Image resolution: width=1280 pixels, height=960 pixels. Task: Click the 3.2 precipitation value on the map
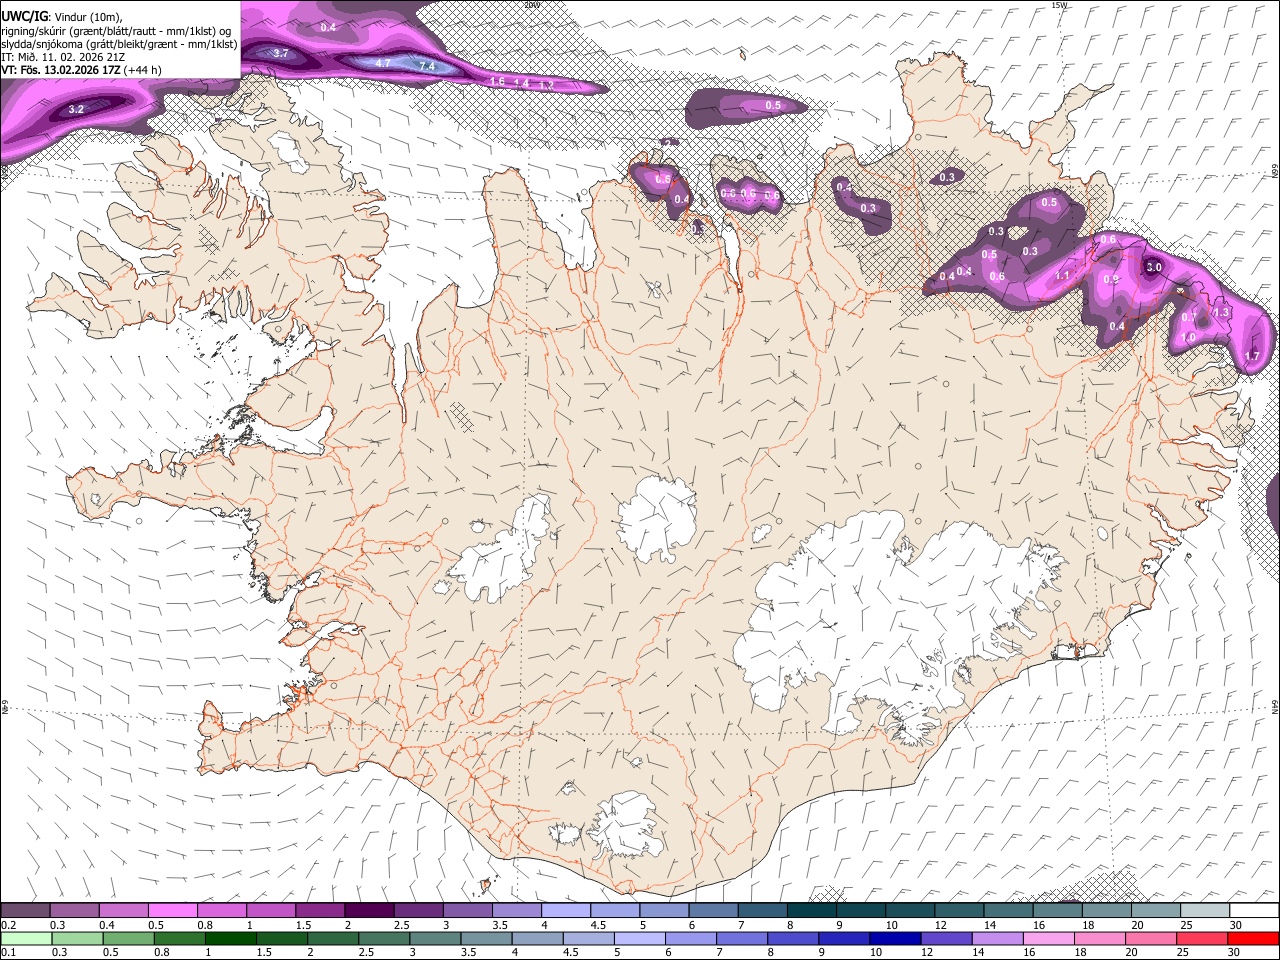click(x=76, y=108)
